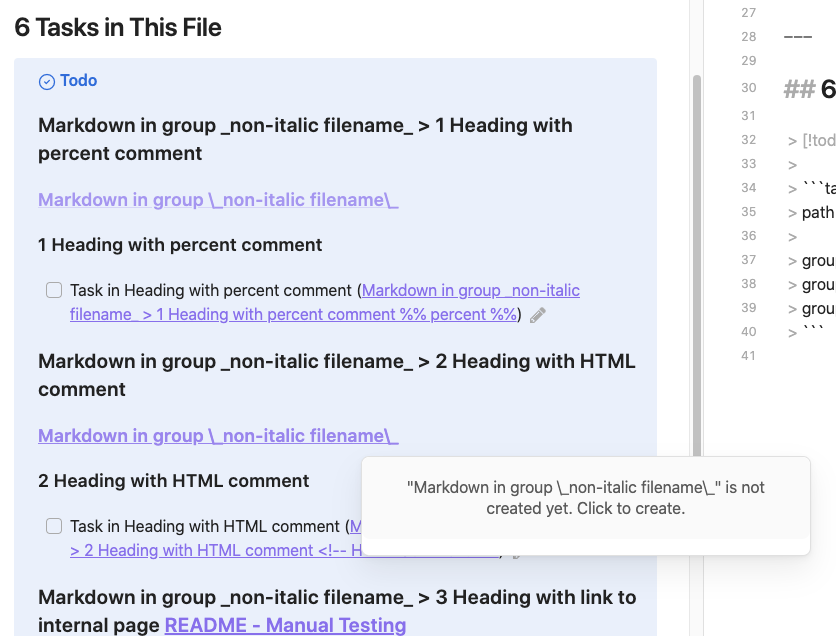Click the circled checkmark icon beside "Todo"
Image resolution: width=836 pixels, height=636 pixels.
[45, 80]
